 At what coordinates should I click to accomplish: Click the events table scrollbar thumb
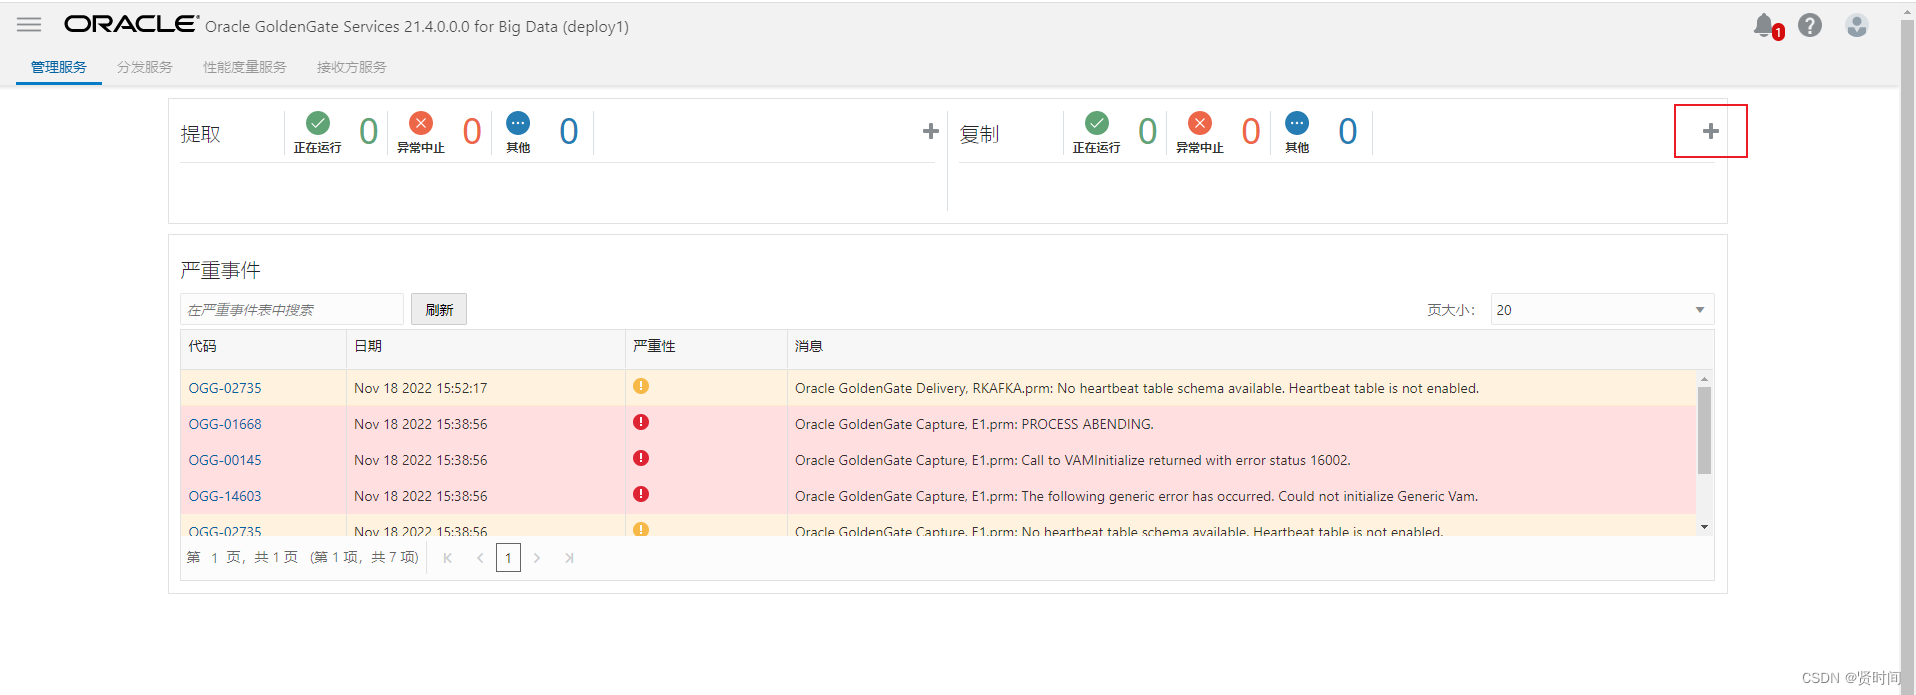(1704, 430)
